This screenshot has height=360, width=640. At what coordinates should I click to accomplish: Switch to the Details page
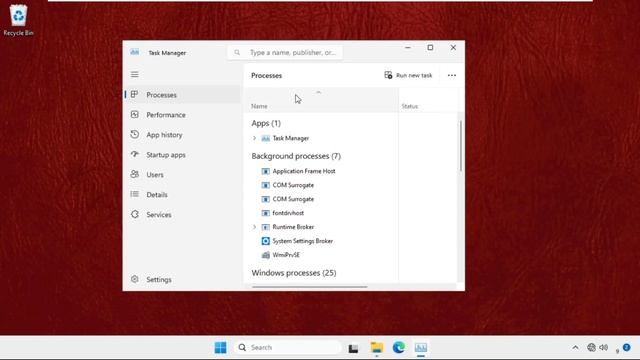157,195
